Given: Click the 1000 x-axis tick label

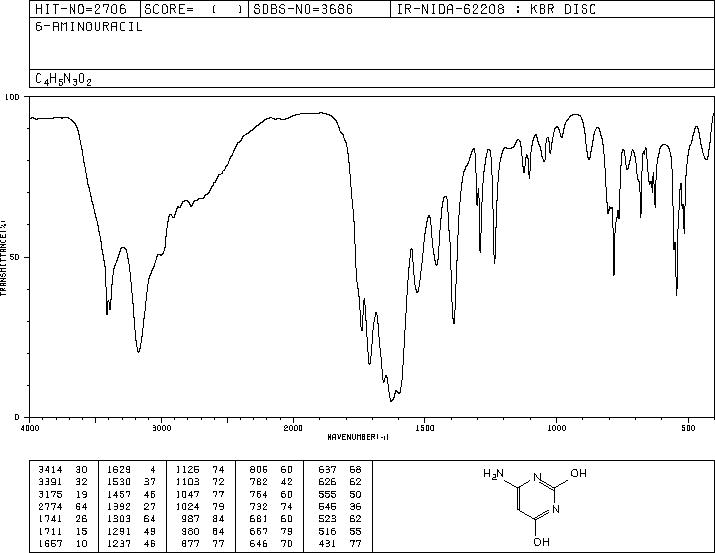Looking at the screenshot, I should coord(557,428).
